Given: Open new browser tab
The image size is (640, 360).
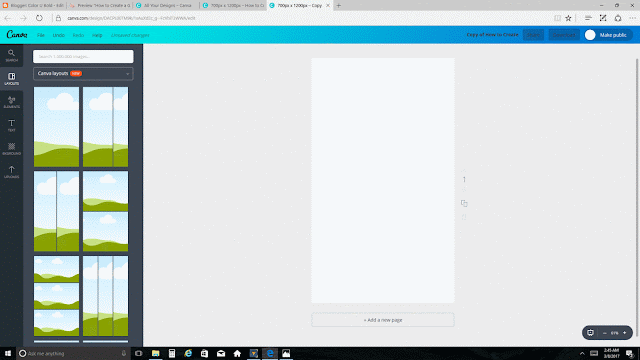Looking at the screenshot, I should click(338, 5).
